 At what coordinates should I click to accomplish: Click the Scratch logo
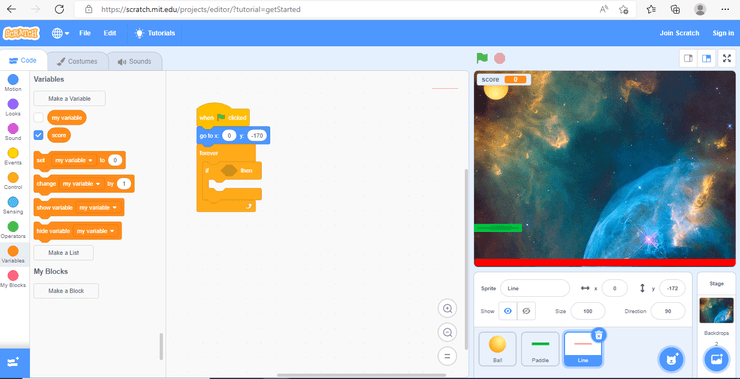(x=21, y=33)
